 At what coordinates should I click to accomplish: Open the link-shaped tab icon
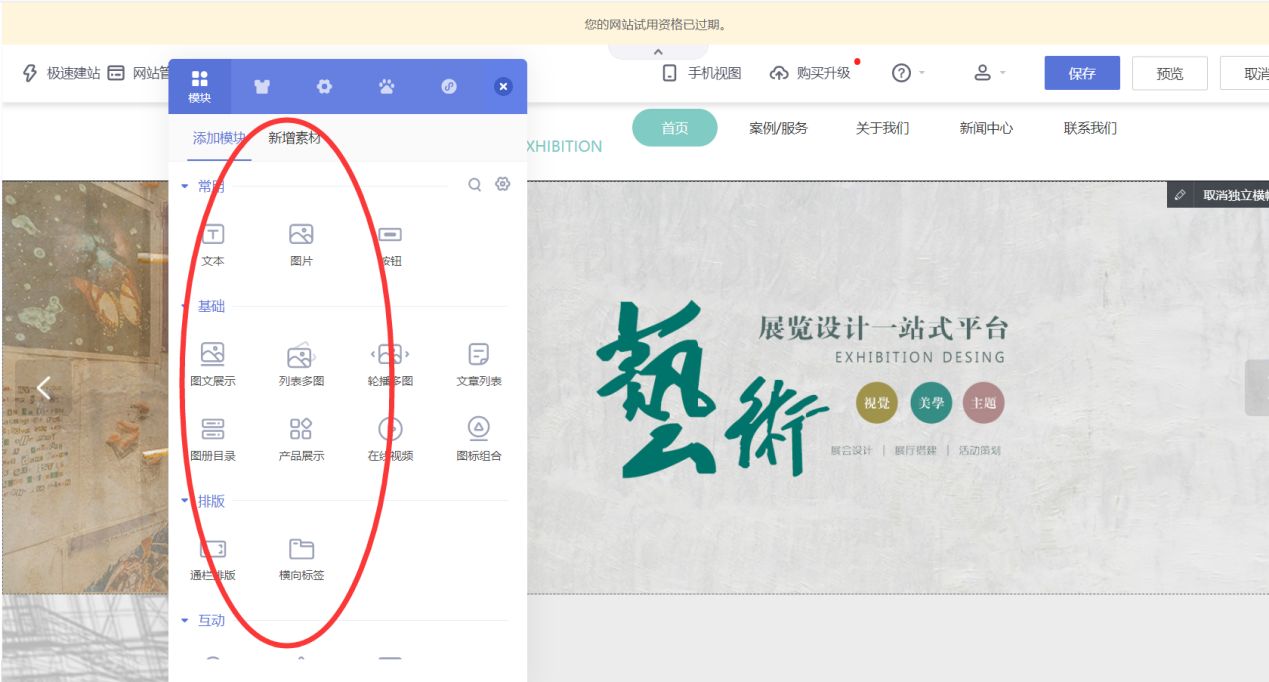click(x=449, y=87)
